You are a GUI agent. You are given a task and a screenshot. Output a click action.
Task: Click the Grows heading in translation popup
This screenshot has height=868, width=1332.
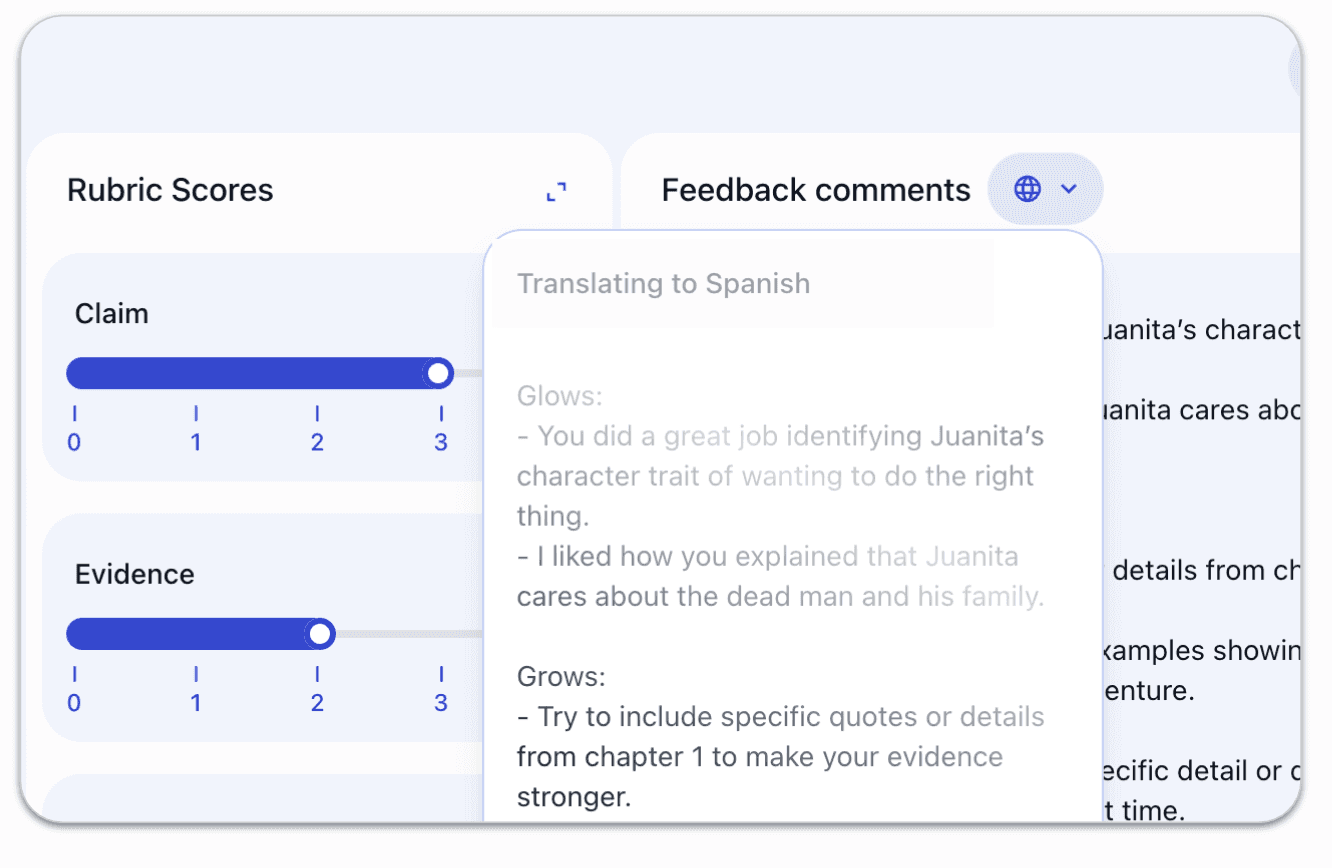[x=561, y=677]
